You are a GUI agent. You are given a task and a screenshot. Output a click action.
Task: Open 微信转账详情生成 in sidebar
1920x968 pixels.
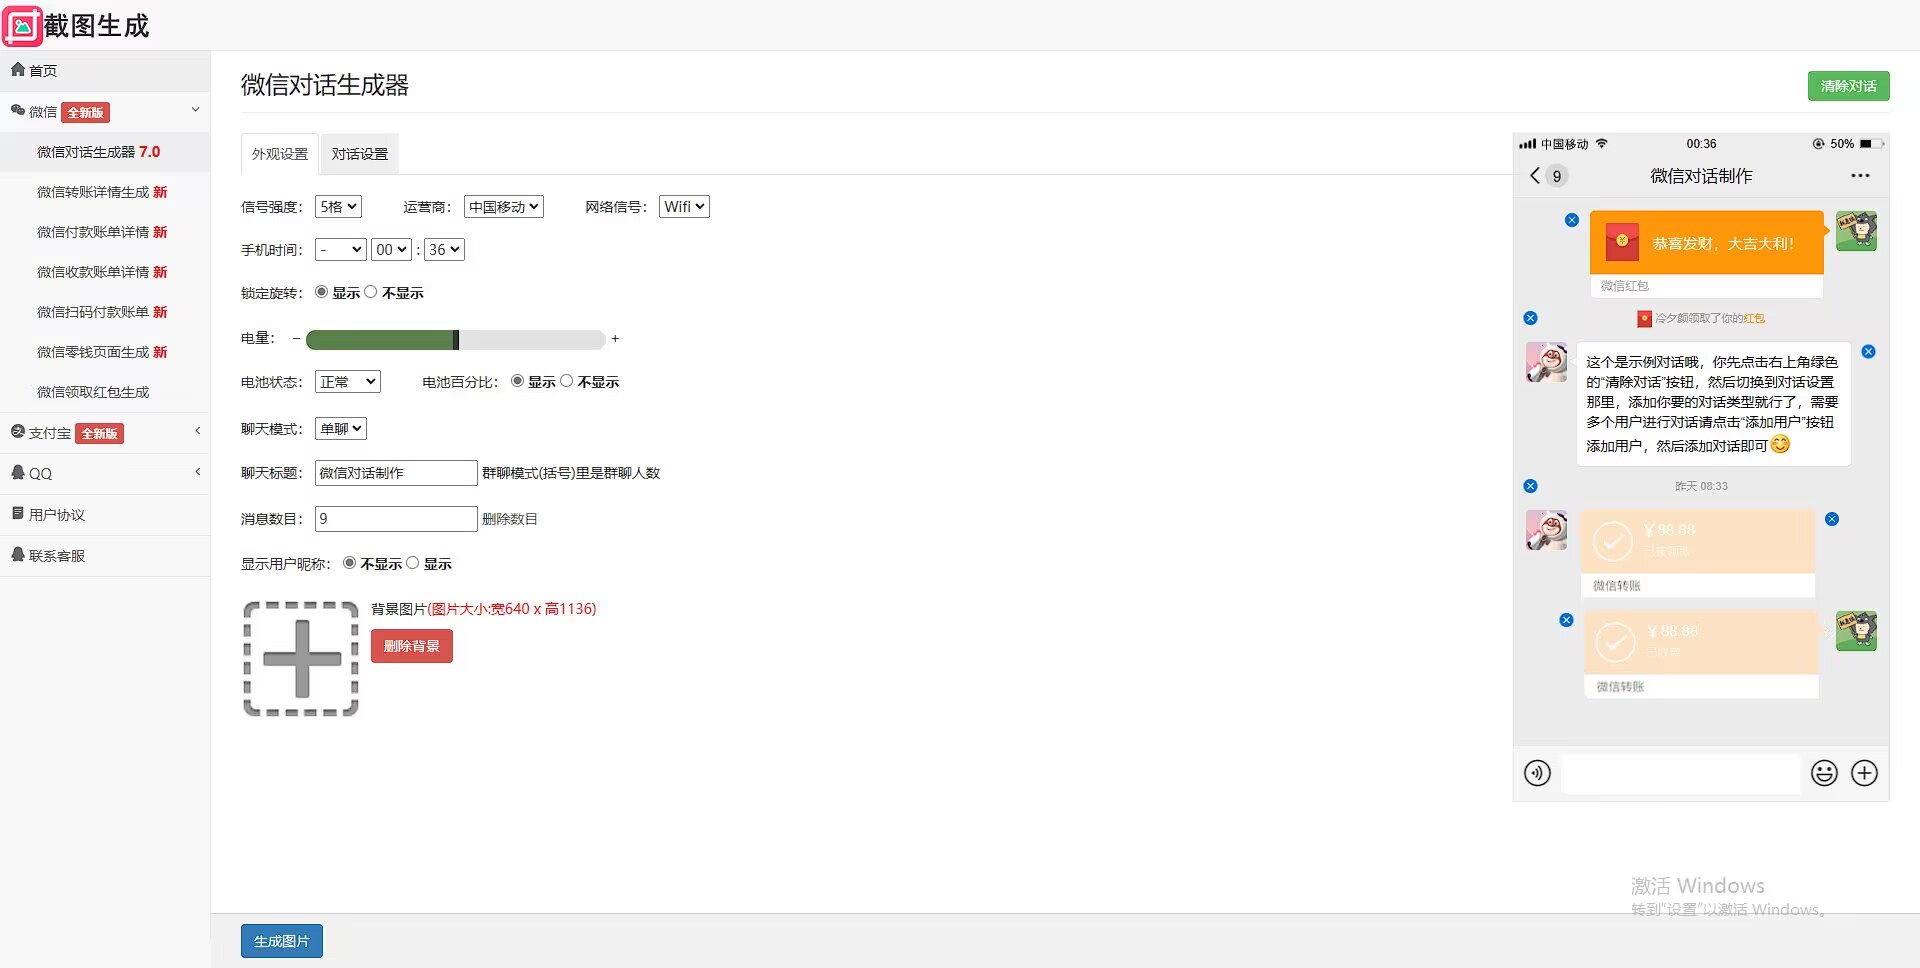(x=105, y=192)
